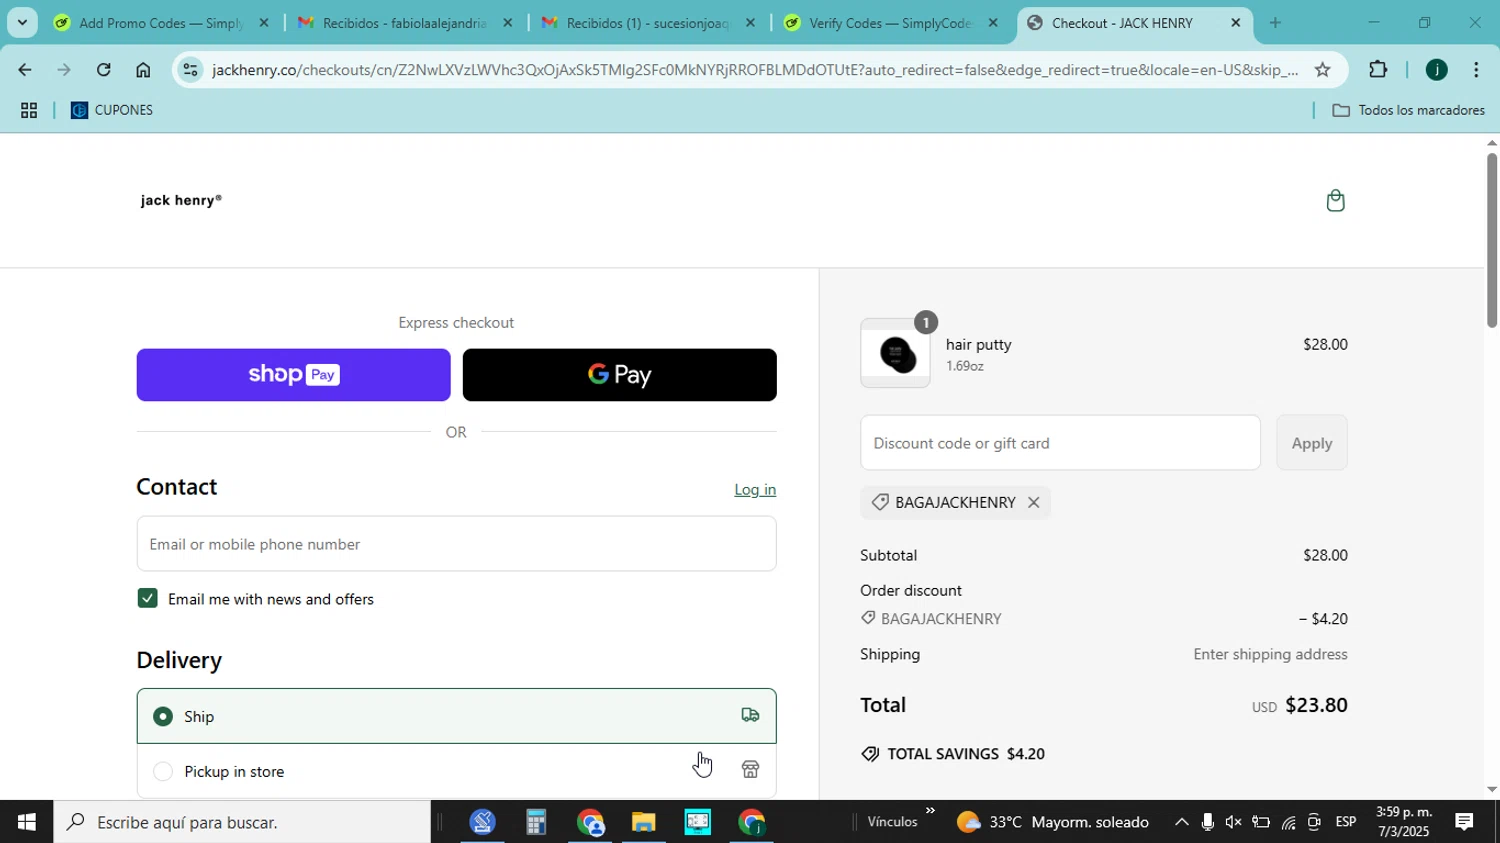Open the apps grid in bookmarks bar
Image resolution: width=1500 pixels, height=843 pixels.
[29, 111]
